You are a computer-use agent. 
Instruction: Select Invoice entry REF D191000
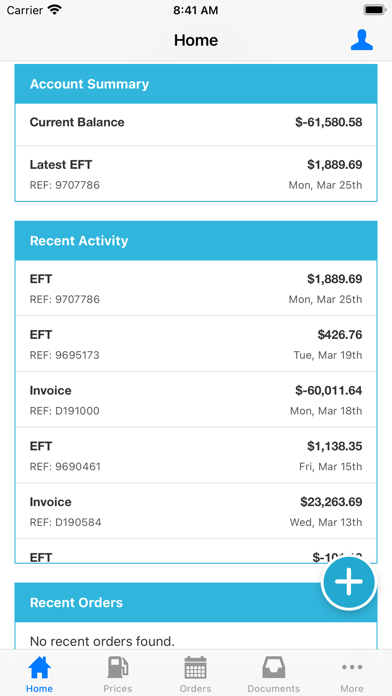[x=196, y=399]
